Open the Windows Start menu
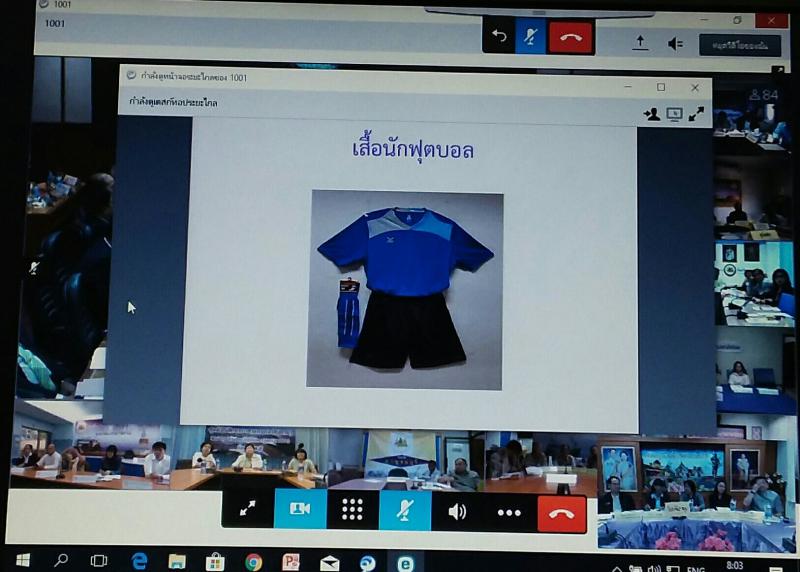800x572 pixels. 22,560
